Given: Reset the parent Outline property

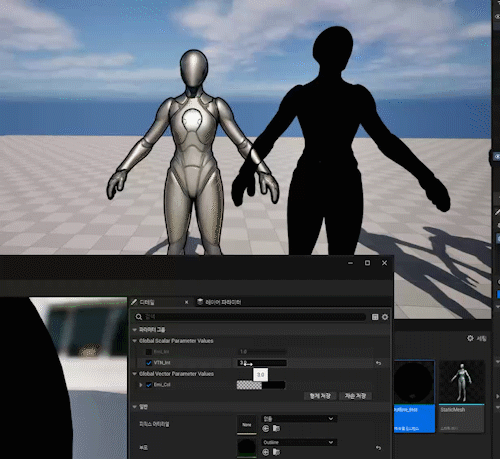Looking at the screenshot, I should tap(378, 448).
